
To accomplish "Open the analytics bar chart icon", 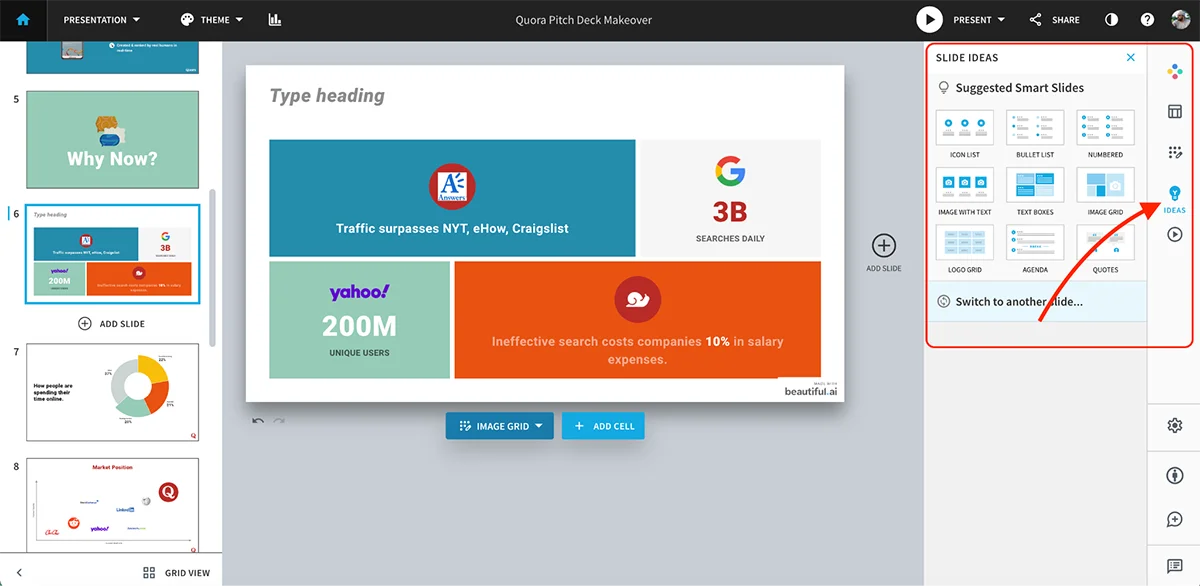I will point(275,20).
